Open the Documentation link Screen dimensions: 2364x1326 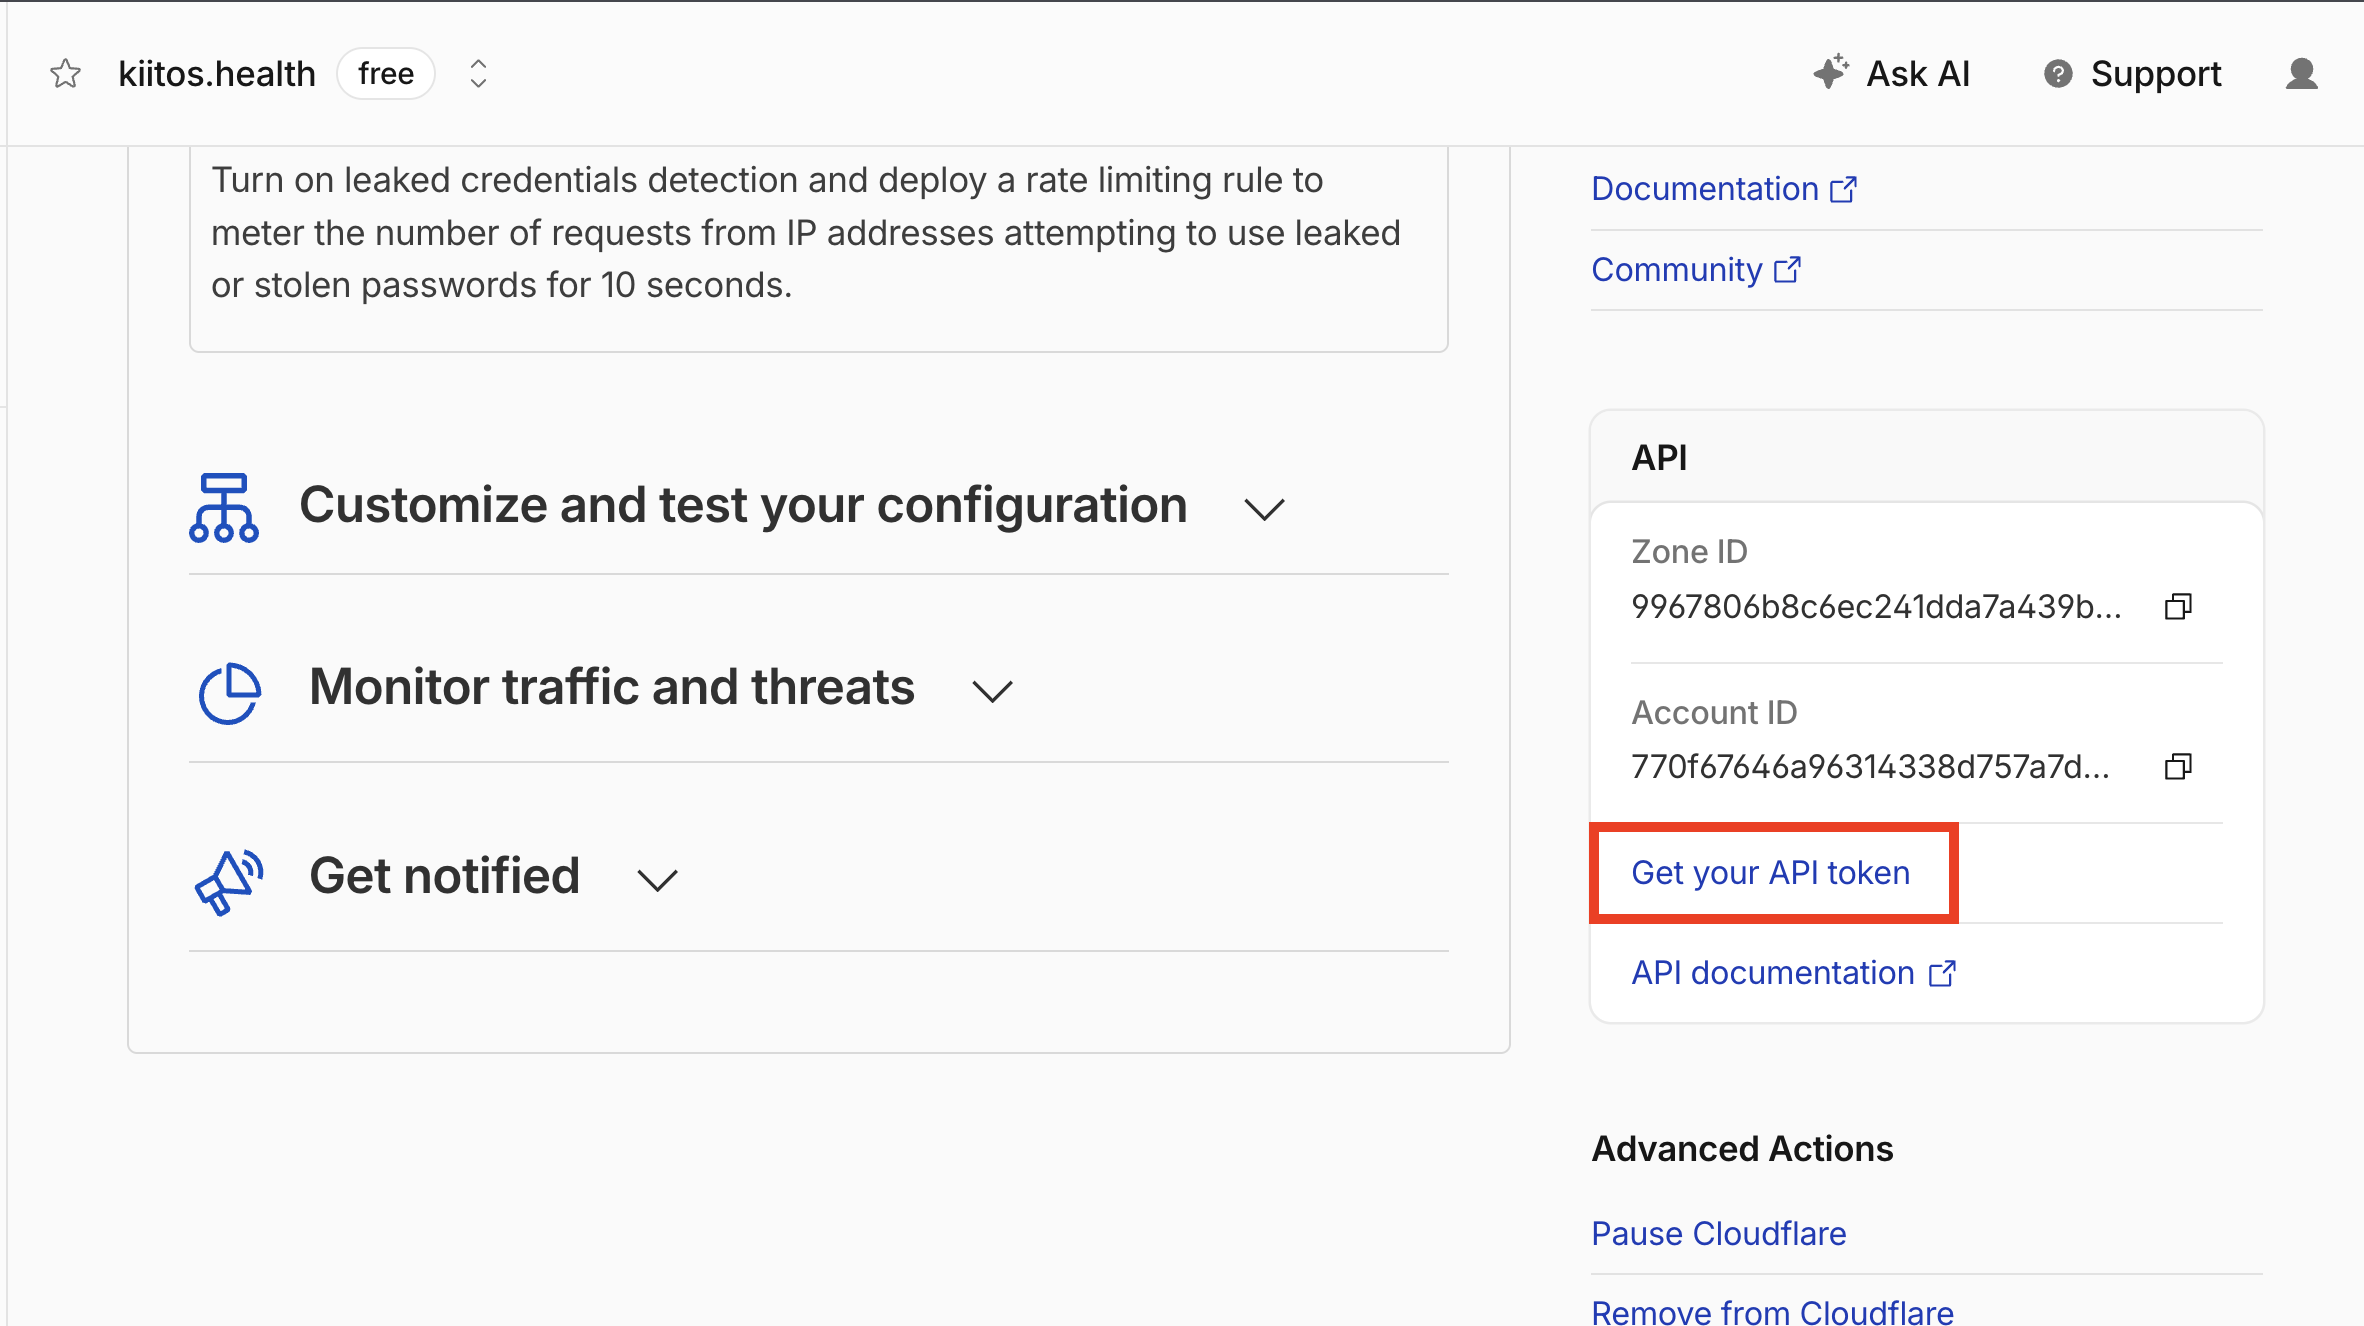tap(1724, 189)
